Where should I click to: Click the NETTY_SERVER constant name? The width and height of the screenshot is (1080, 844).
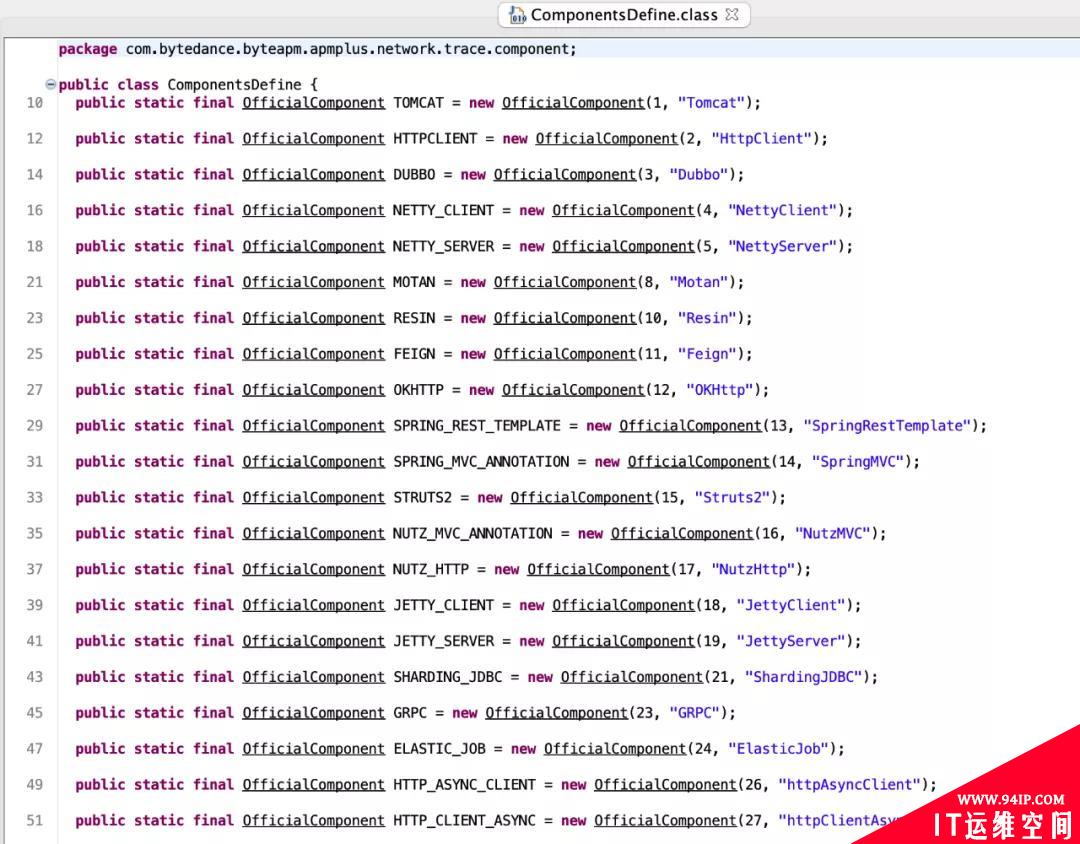pyautogui.click(x=444, y=246)
